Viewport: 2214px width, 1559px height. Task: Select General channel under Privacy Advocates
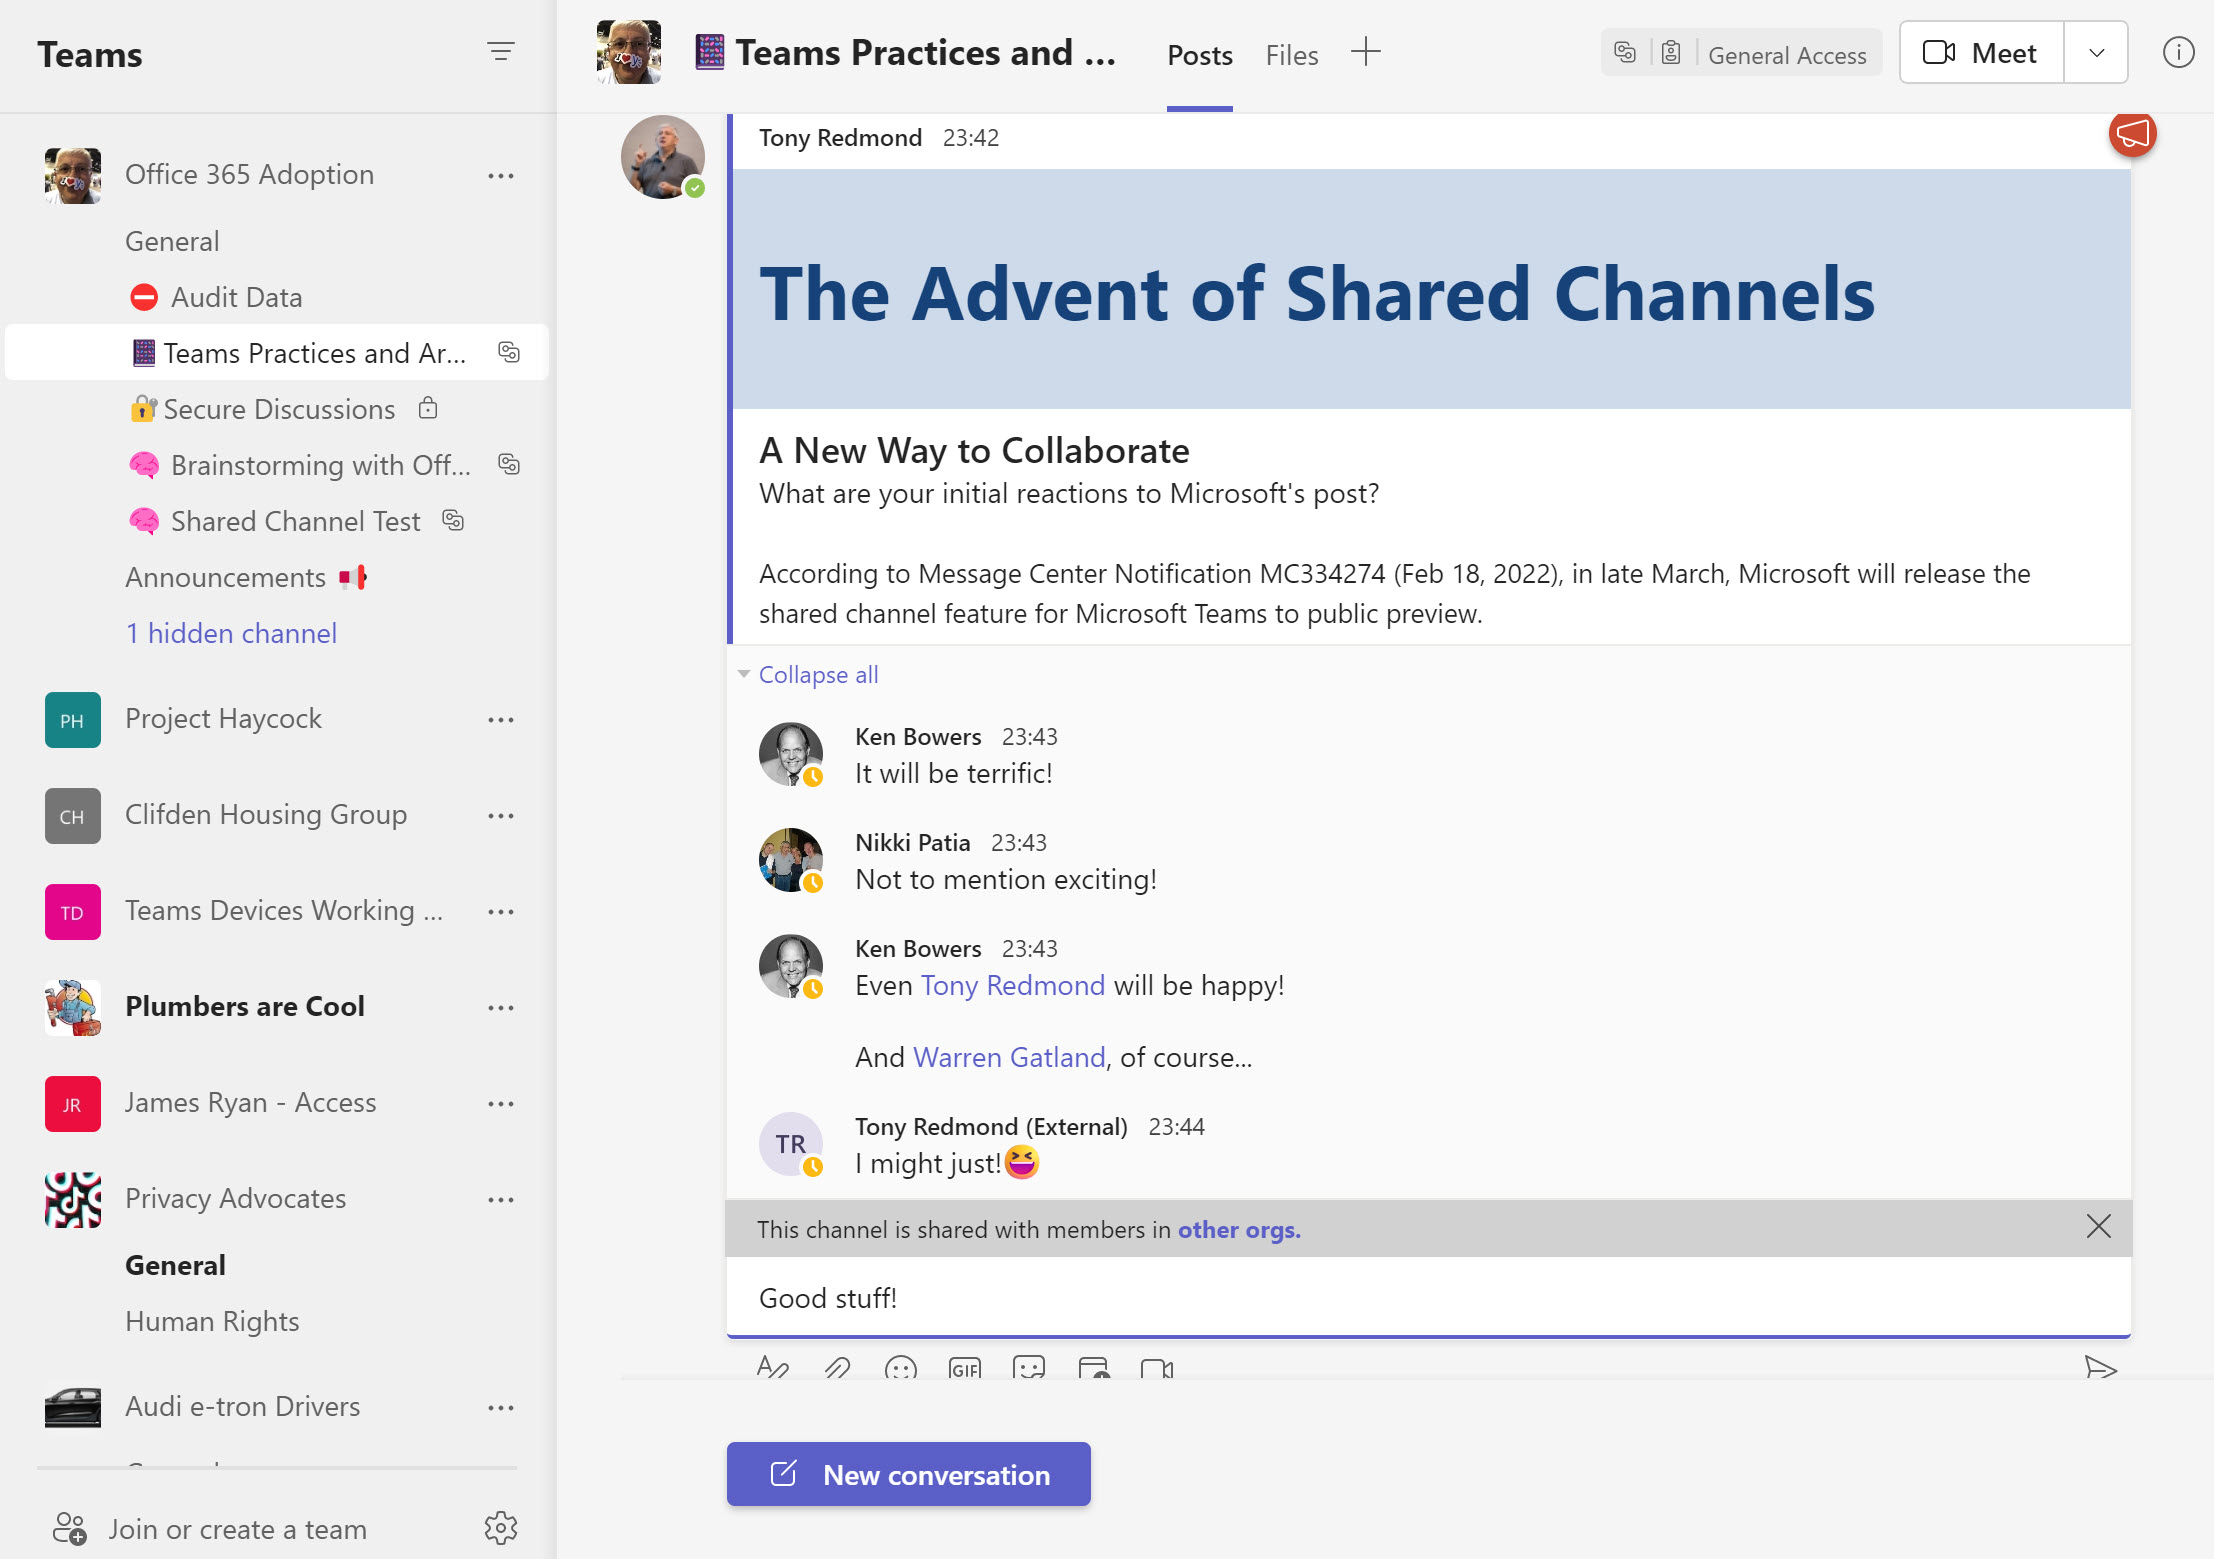[x=175, y=1265]
